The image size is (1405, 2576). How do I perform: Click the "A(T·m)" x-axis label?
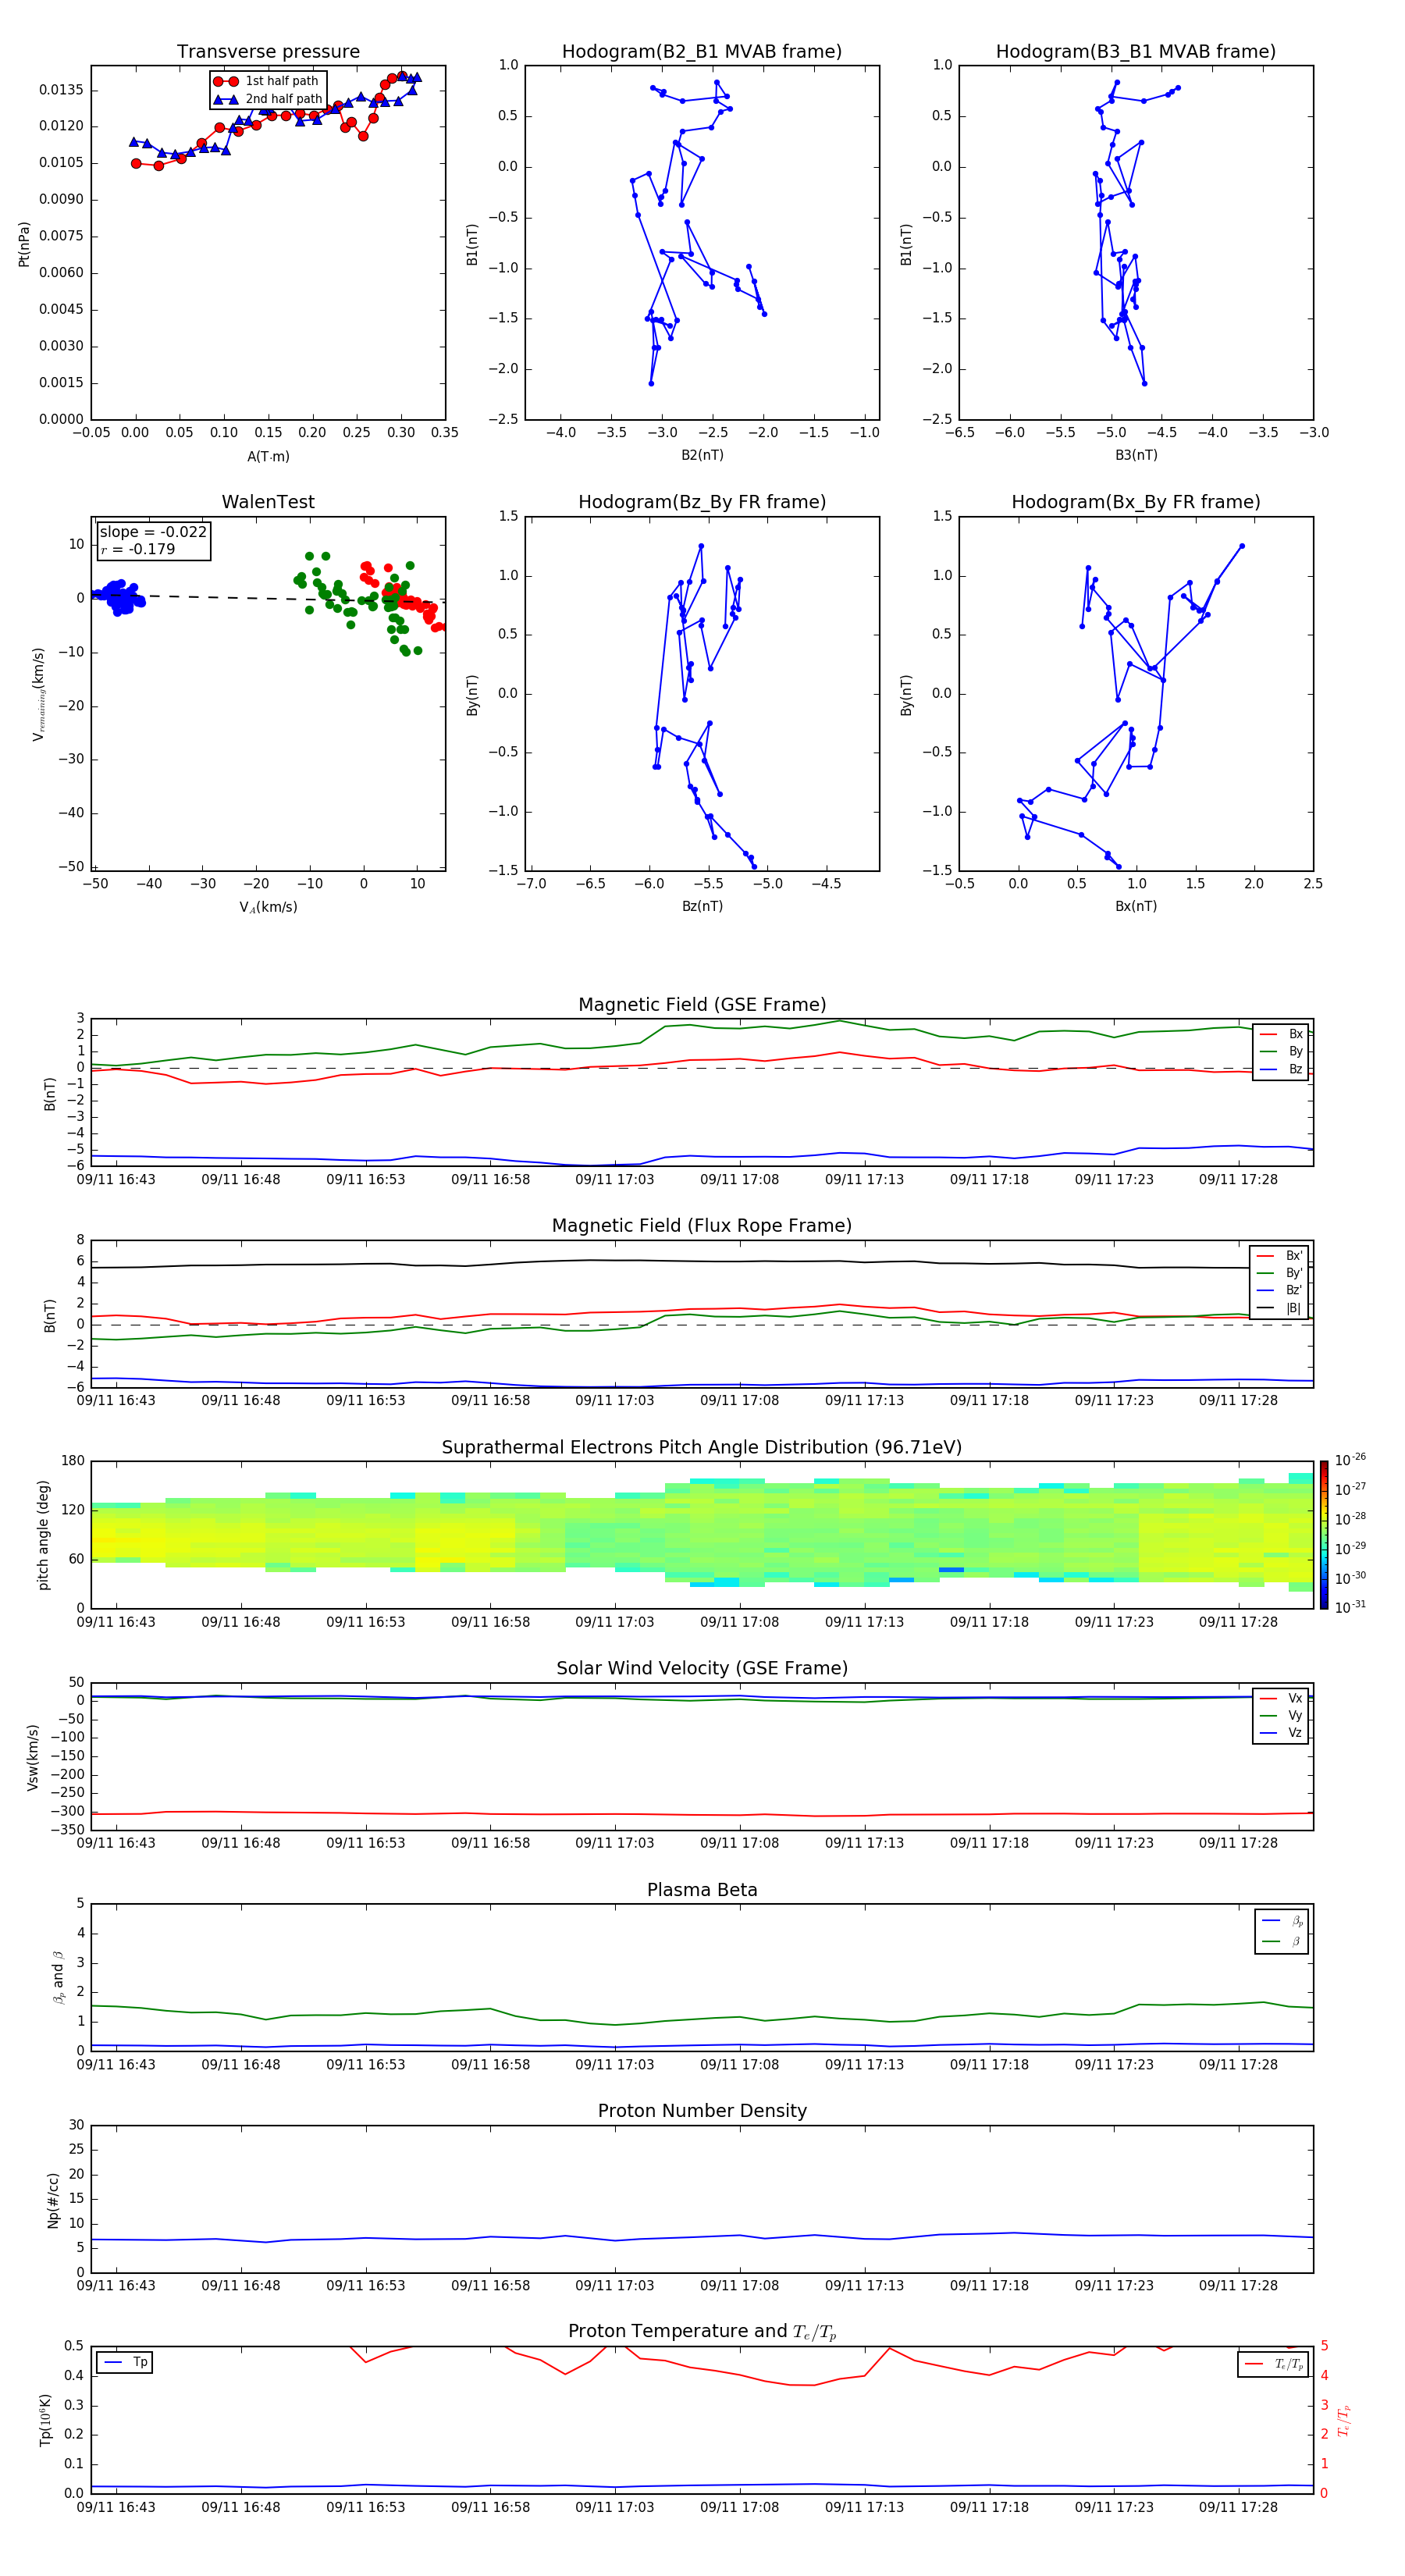coord(268,457)
